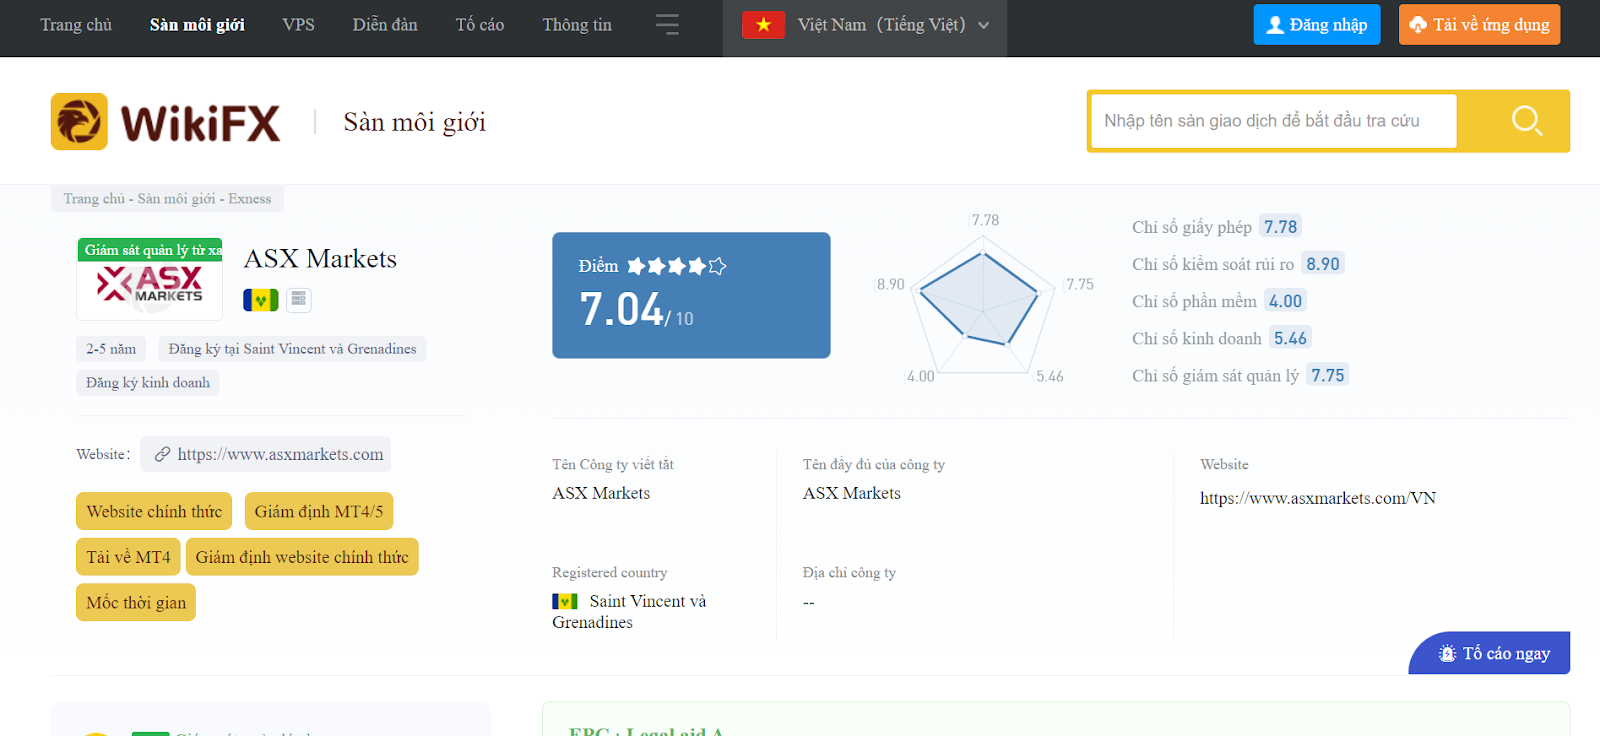Click the Đăng nhập login button
Screen dimensions: 1600x736
point(1317,25)
